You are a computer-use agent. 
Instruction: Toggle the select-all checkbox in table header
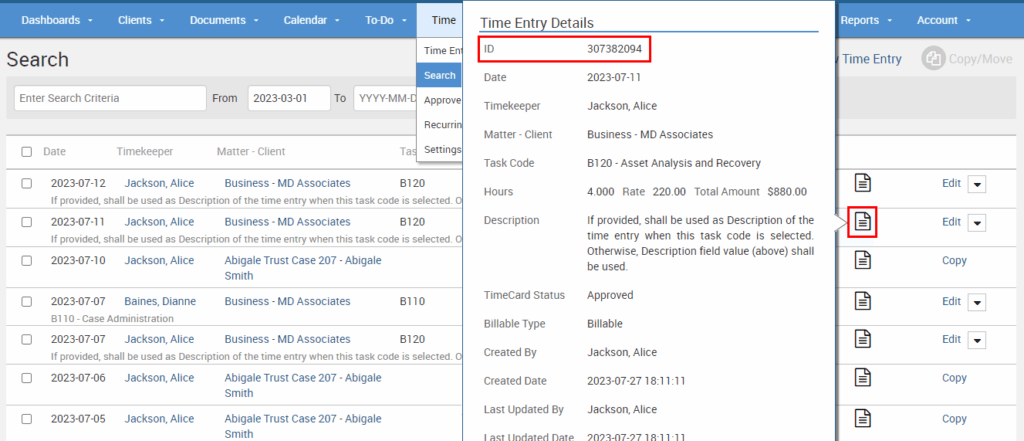pos(27,152)
